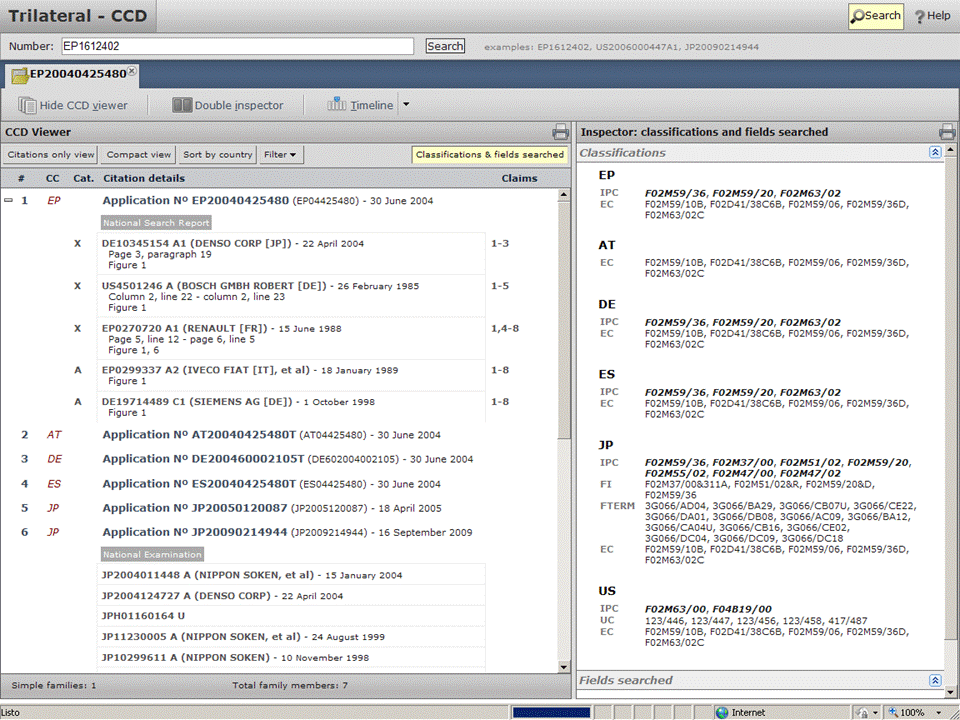Viewport: 960px width, 720px height.
Task: Print the Inspector panel contents
Action: [x=946, y=132]
